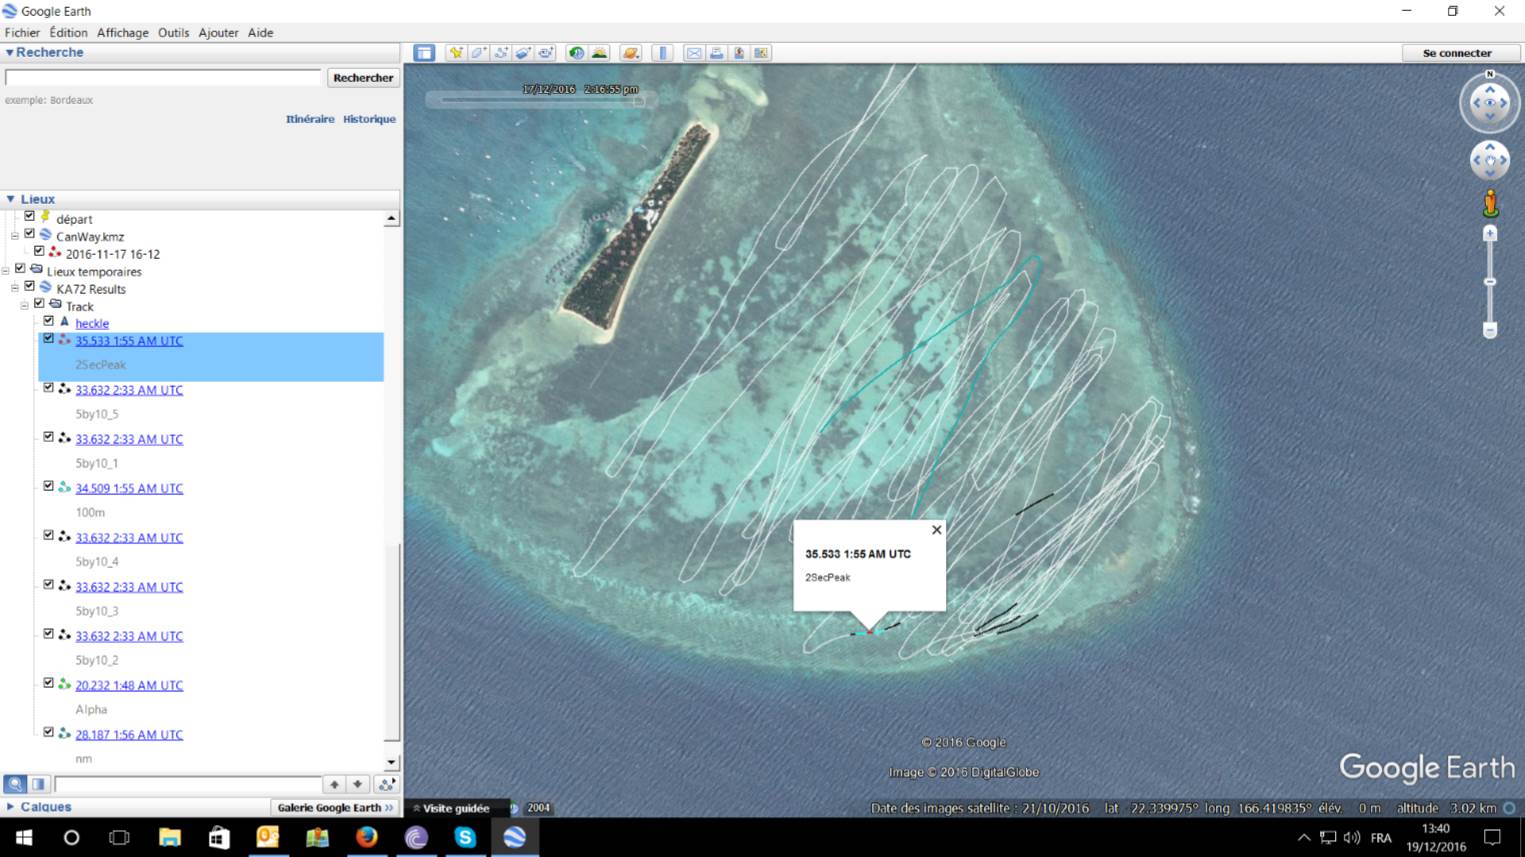Screen dimensions: 1525x857
Task: Click the email envelope toolbar icon
Action: 693,53
